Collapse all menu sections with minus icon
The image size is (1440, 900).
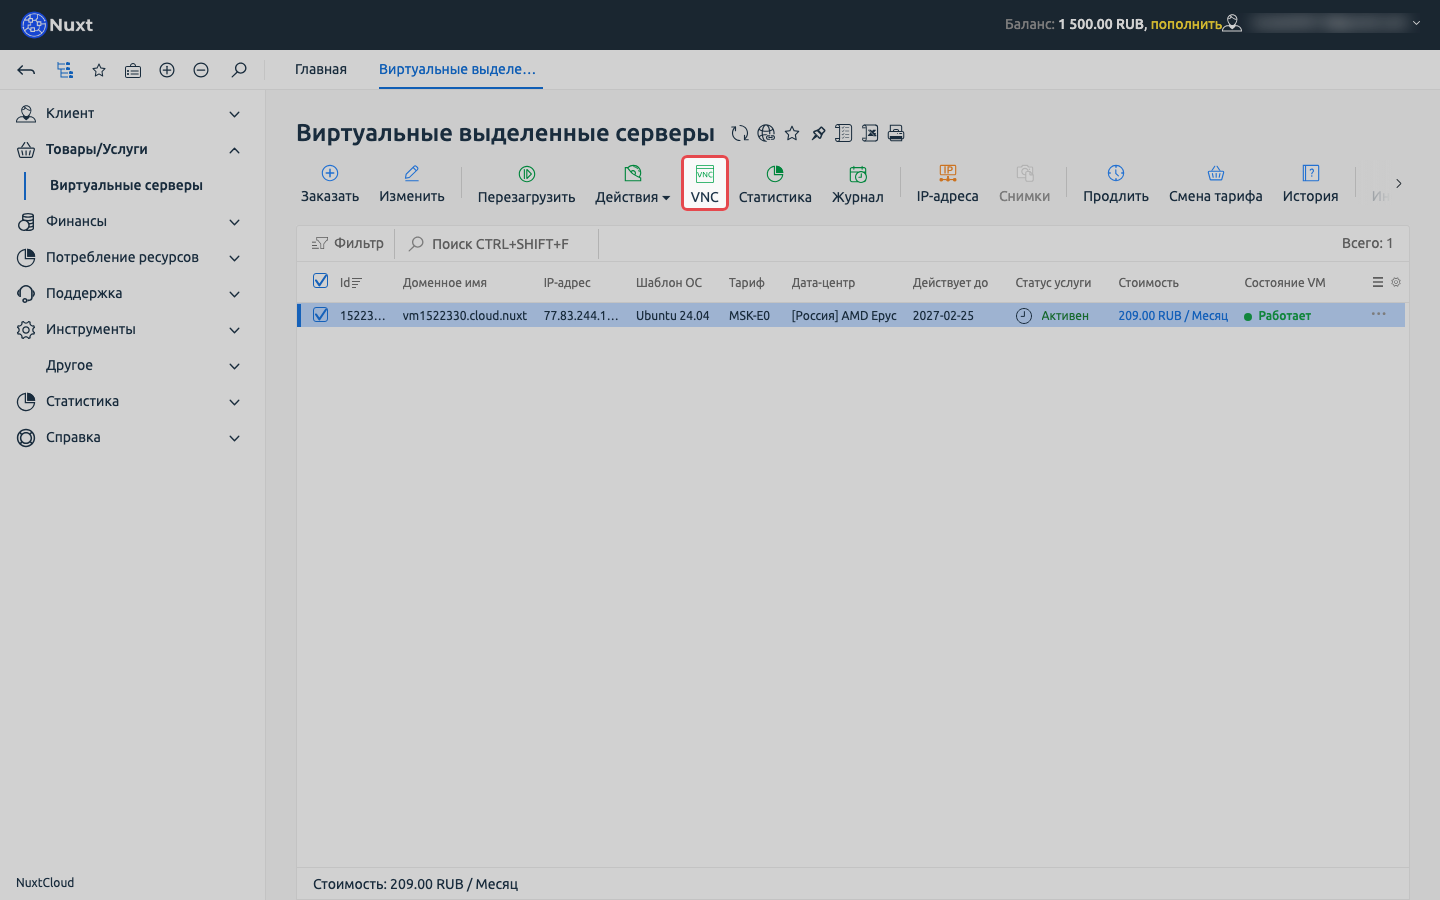201,70
